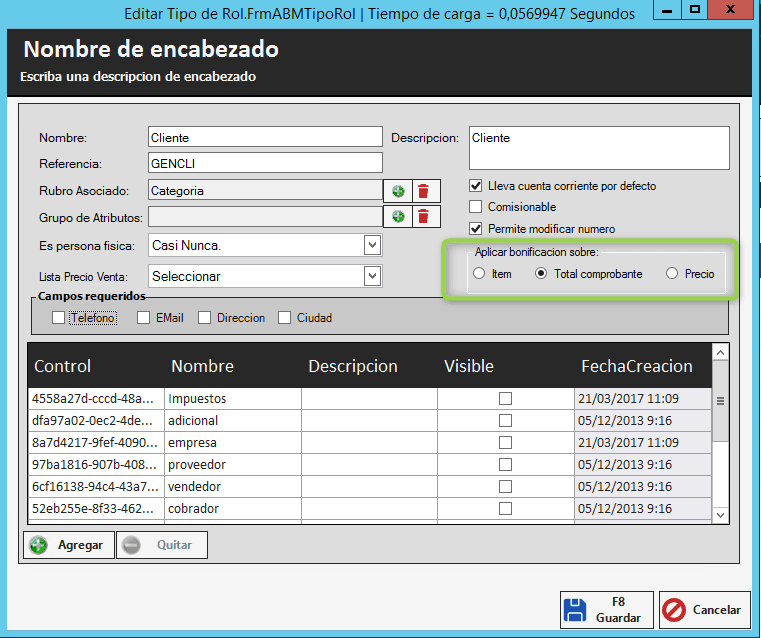Open the Es persona fisica dropdown

coord(372,245)
